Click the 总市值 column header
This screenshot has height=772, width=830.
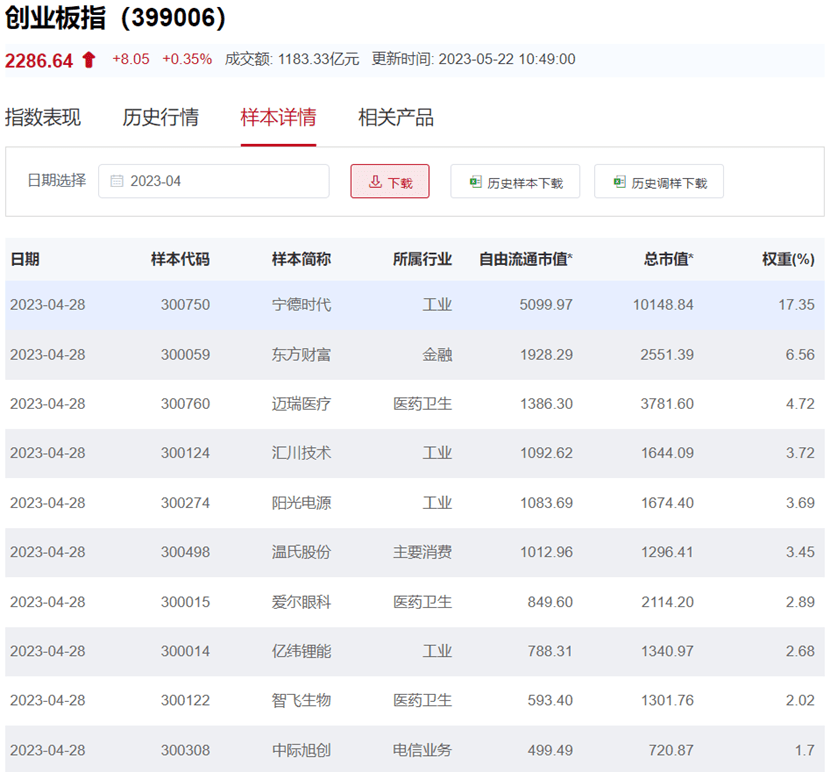pos(669,259)
